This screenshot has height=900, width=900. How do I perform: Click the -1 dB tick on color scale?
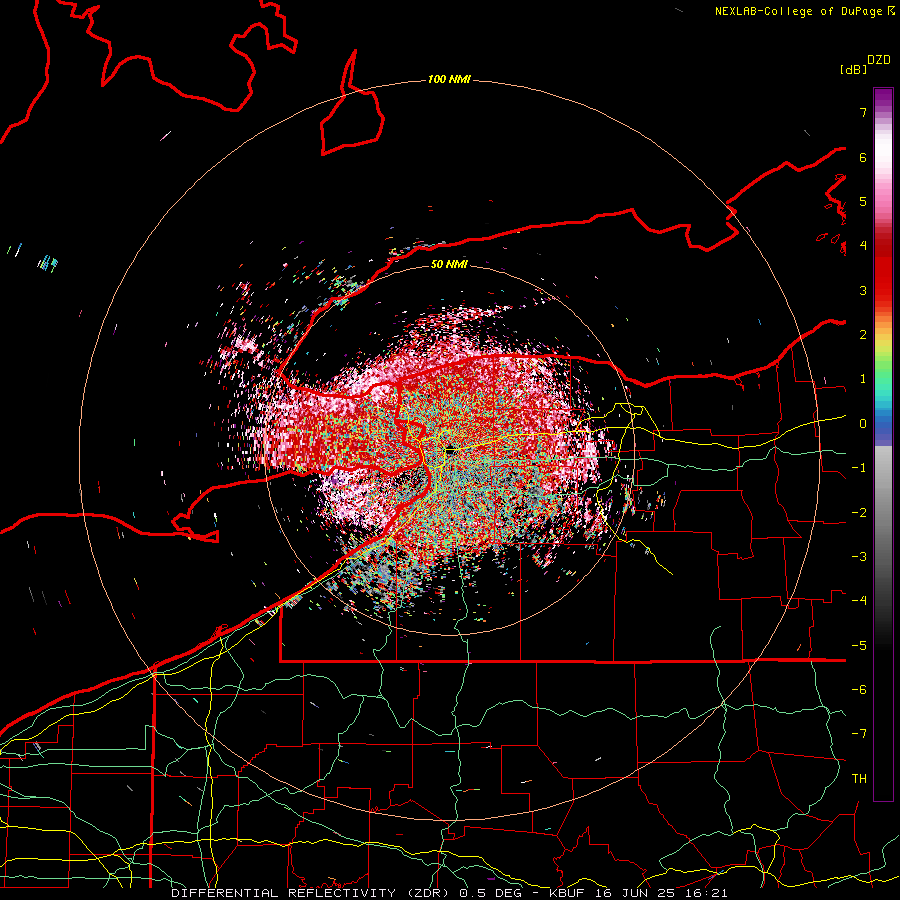[x=859, y=468]
